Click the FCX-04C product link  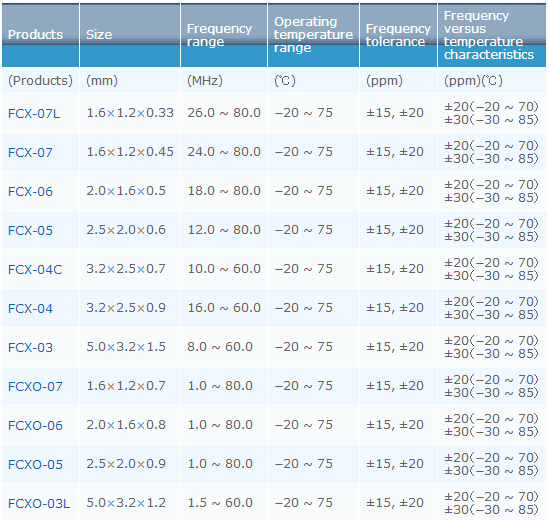(x=35, y=270)
